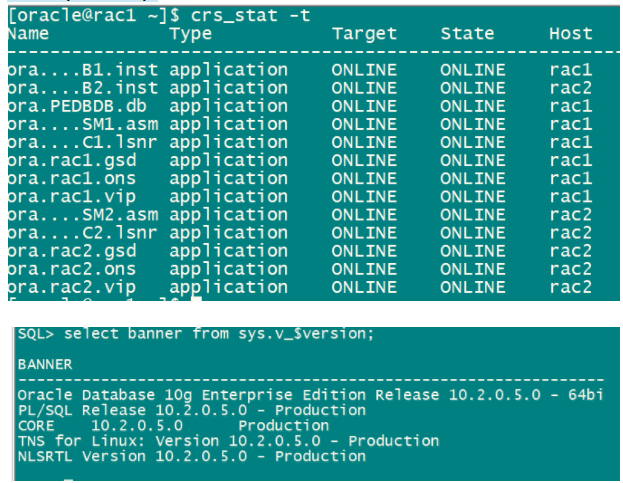Click the ora....B2.inst resource name
Viewport: 623px width, 483px height.
pyautogui.click(x=83, y=88)
